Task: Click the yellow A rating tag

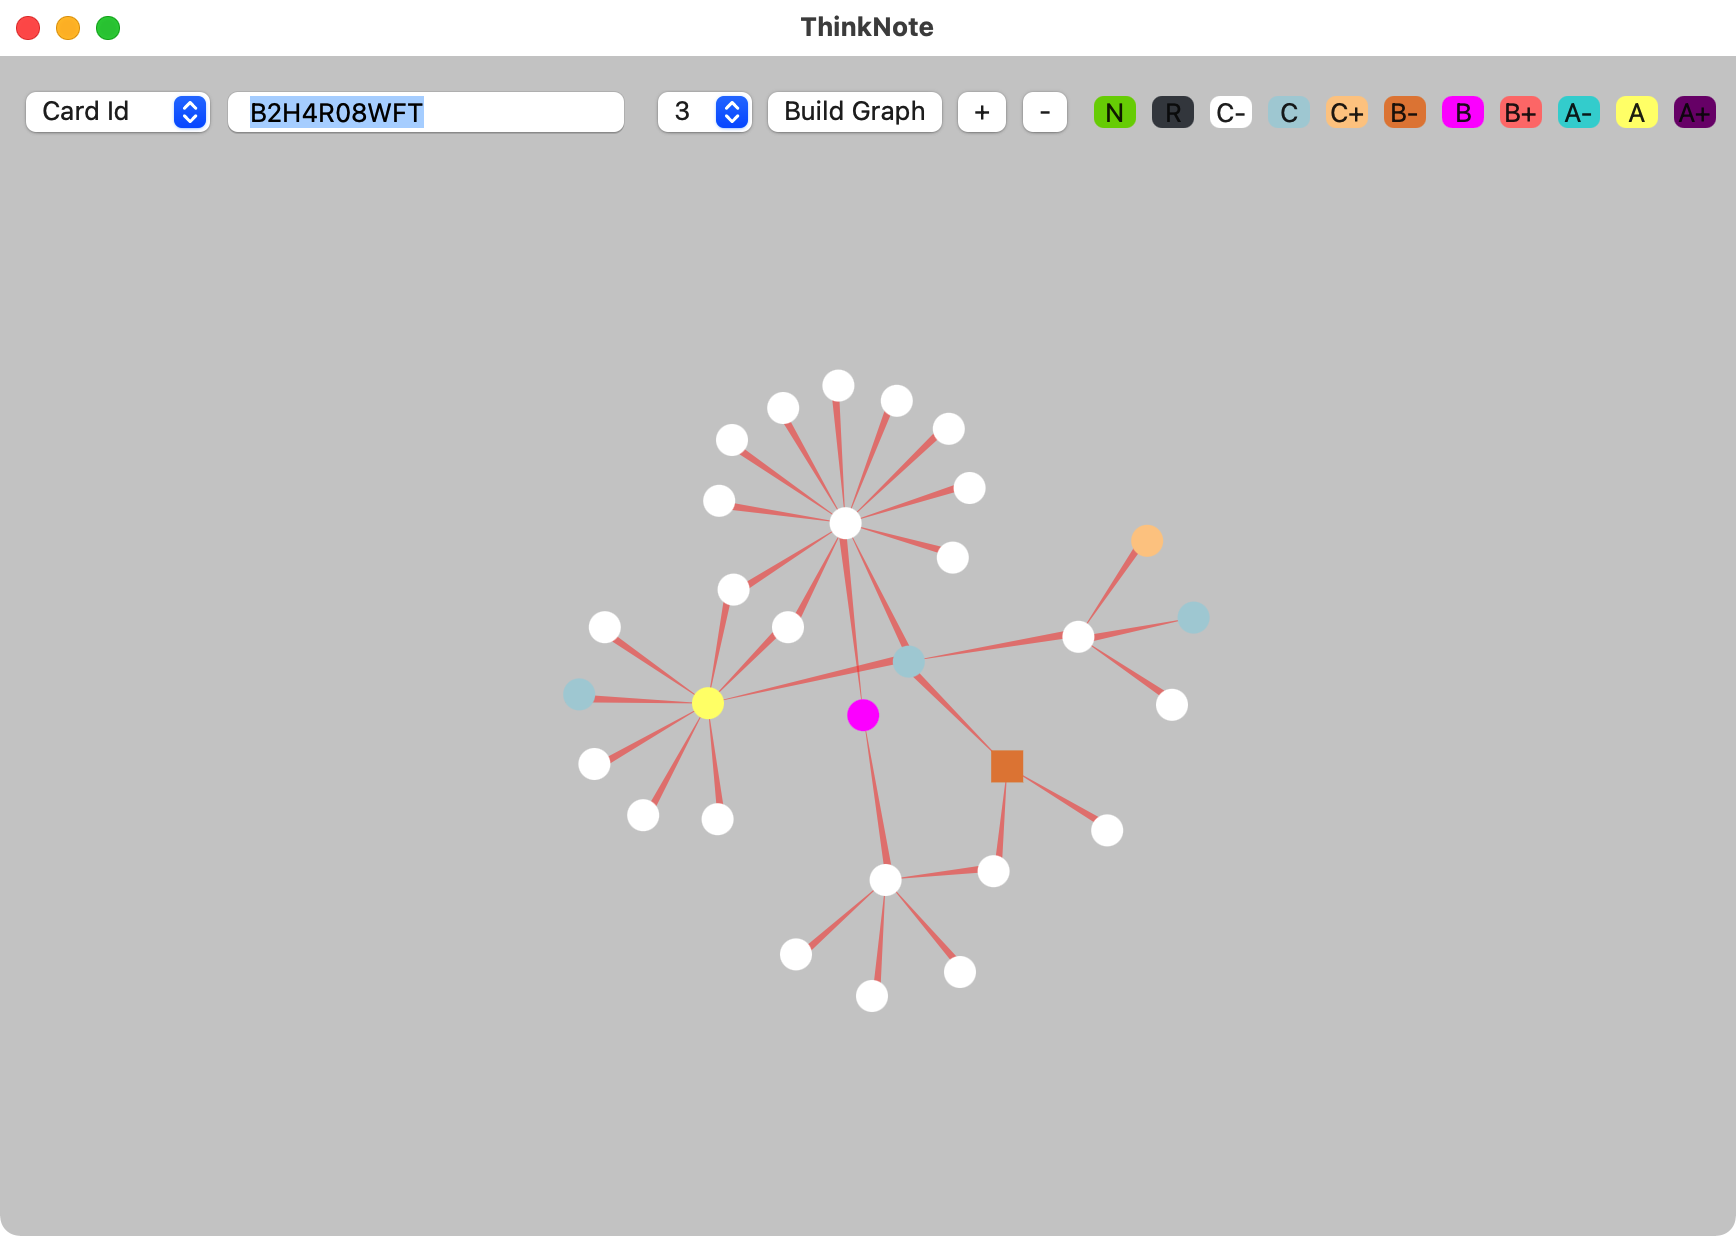Action: pyautogui.click(x=1636, y=113)
